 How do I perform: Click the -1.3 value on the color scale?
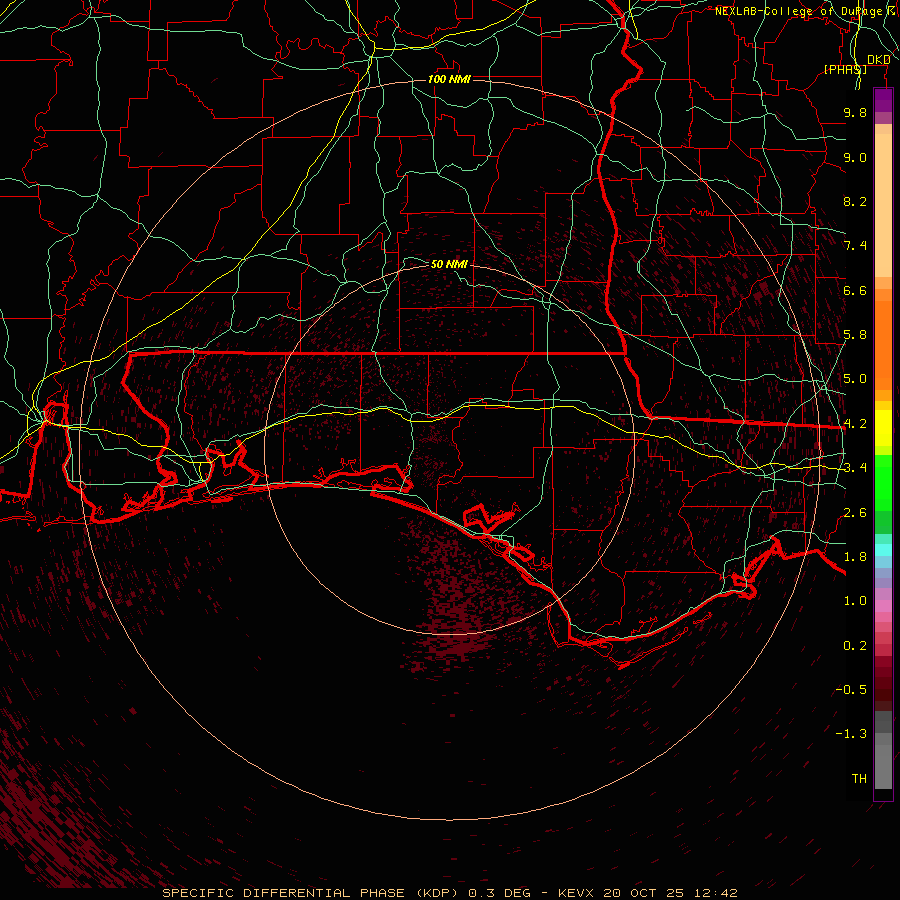[x=851, y=734]
